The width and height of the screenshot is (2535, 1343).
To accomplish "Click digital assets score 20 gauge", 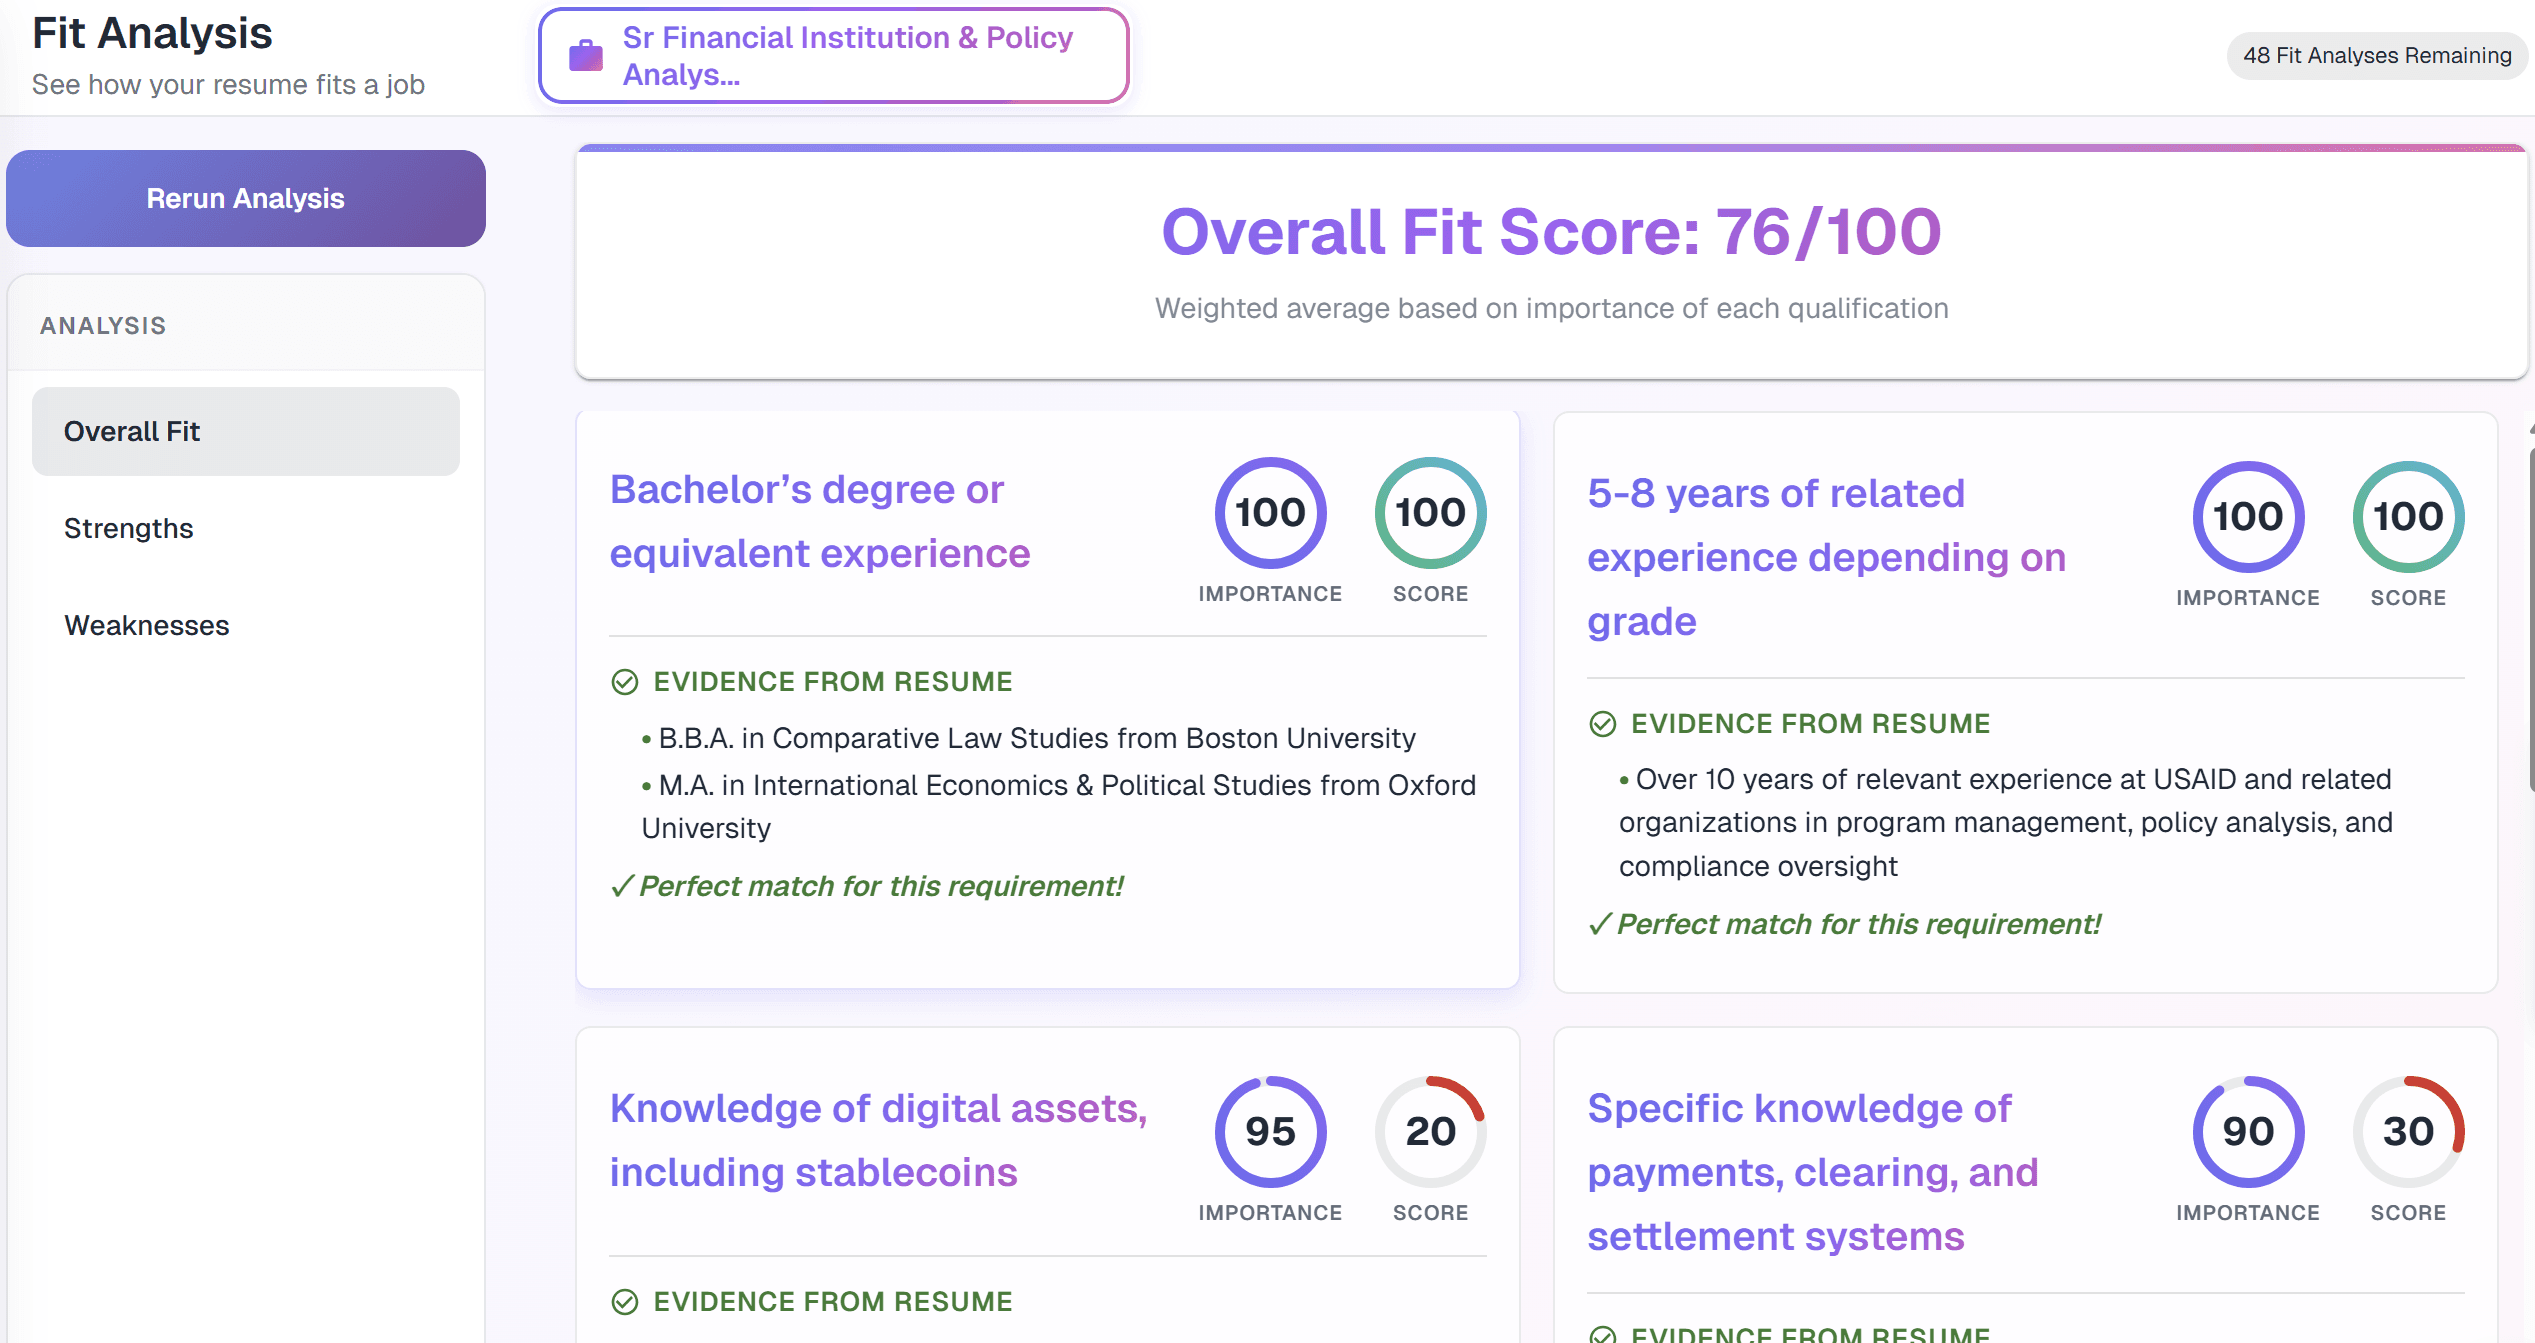I will pos(1430,1131).
